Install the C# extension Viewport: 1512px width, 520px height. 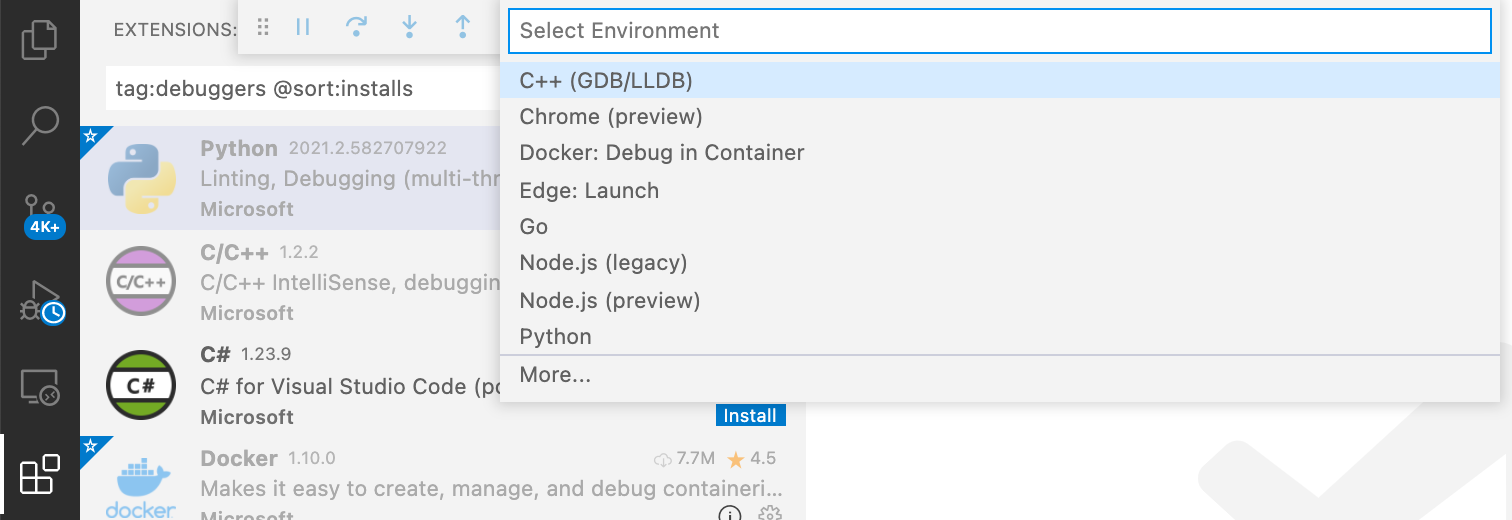coord(750,415)
